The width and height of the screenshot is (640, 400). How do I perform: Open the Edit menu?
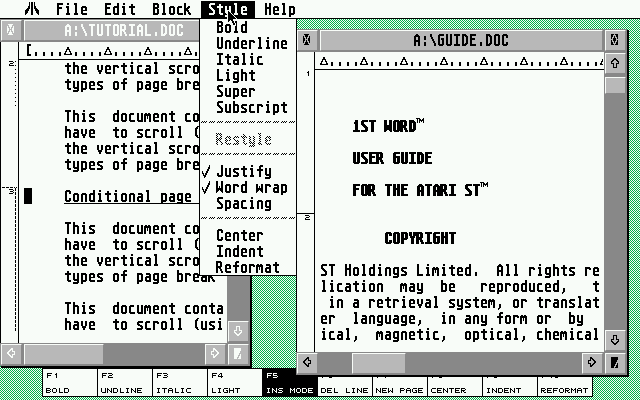tap(120, 9)
